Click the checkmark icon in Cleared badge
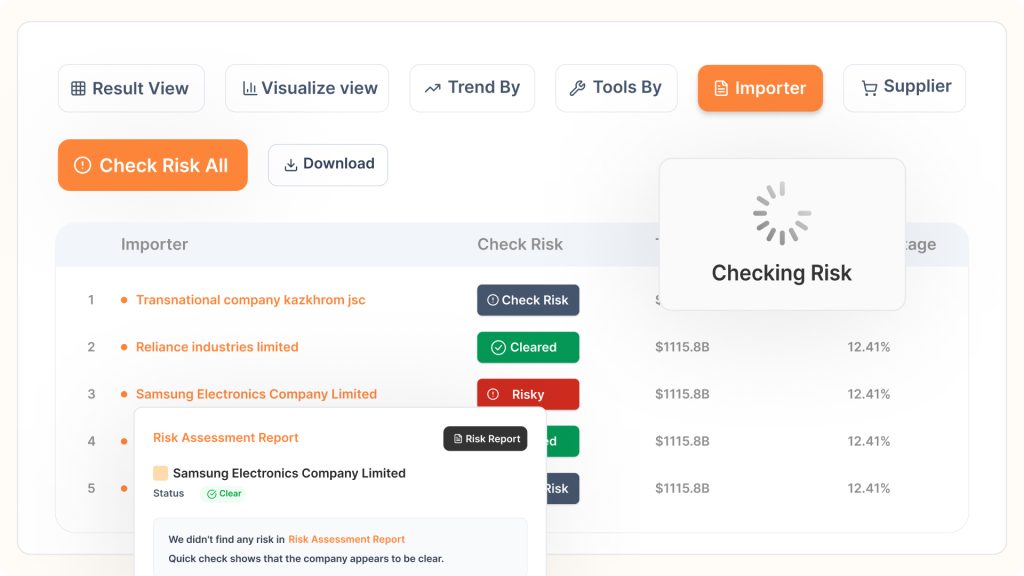 pyautogui.click(x=498, y=347)
